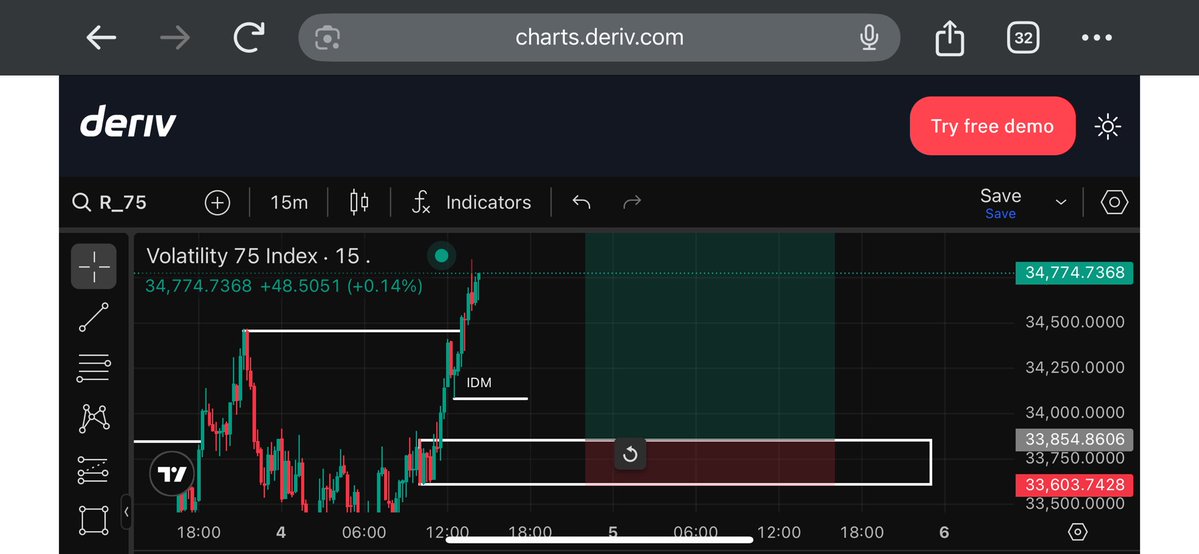Undo the last chart action
The image size is (1199, 554).
pos(581,203)
